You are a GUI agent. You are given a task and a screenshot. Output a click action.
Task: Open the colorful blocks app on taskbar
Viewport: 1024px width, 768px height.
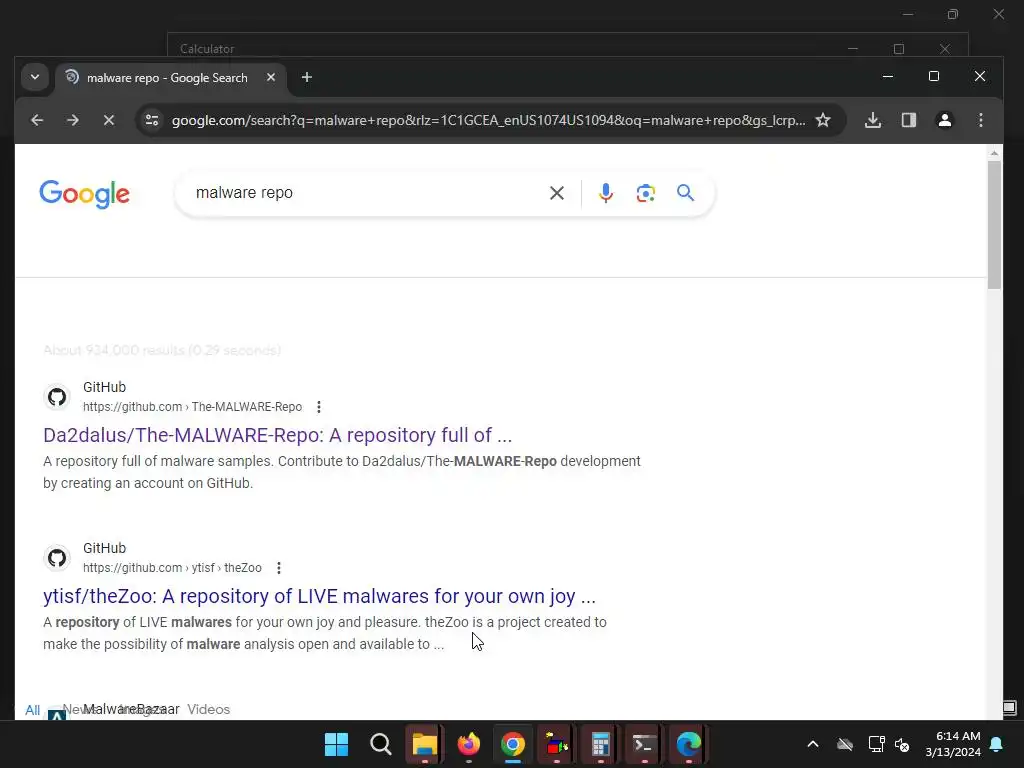pyautogui.click(x=557, y=744)
